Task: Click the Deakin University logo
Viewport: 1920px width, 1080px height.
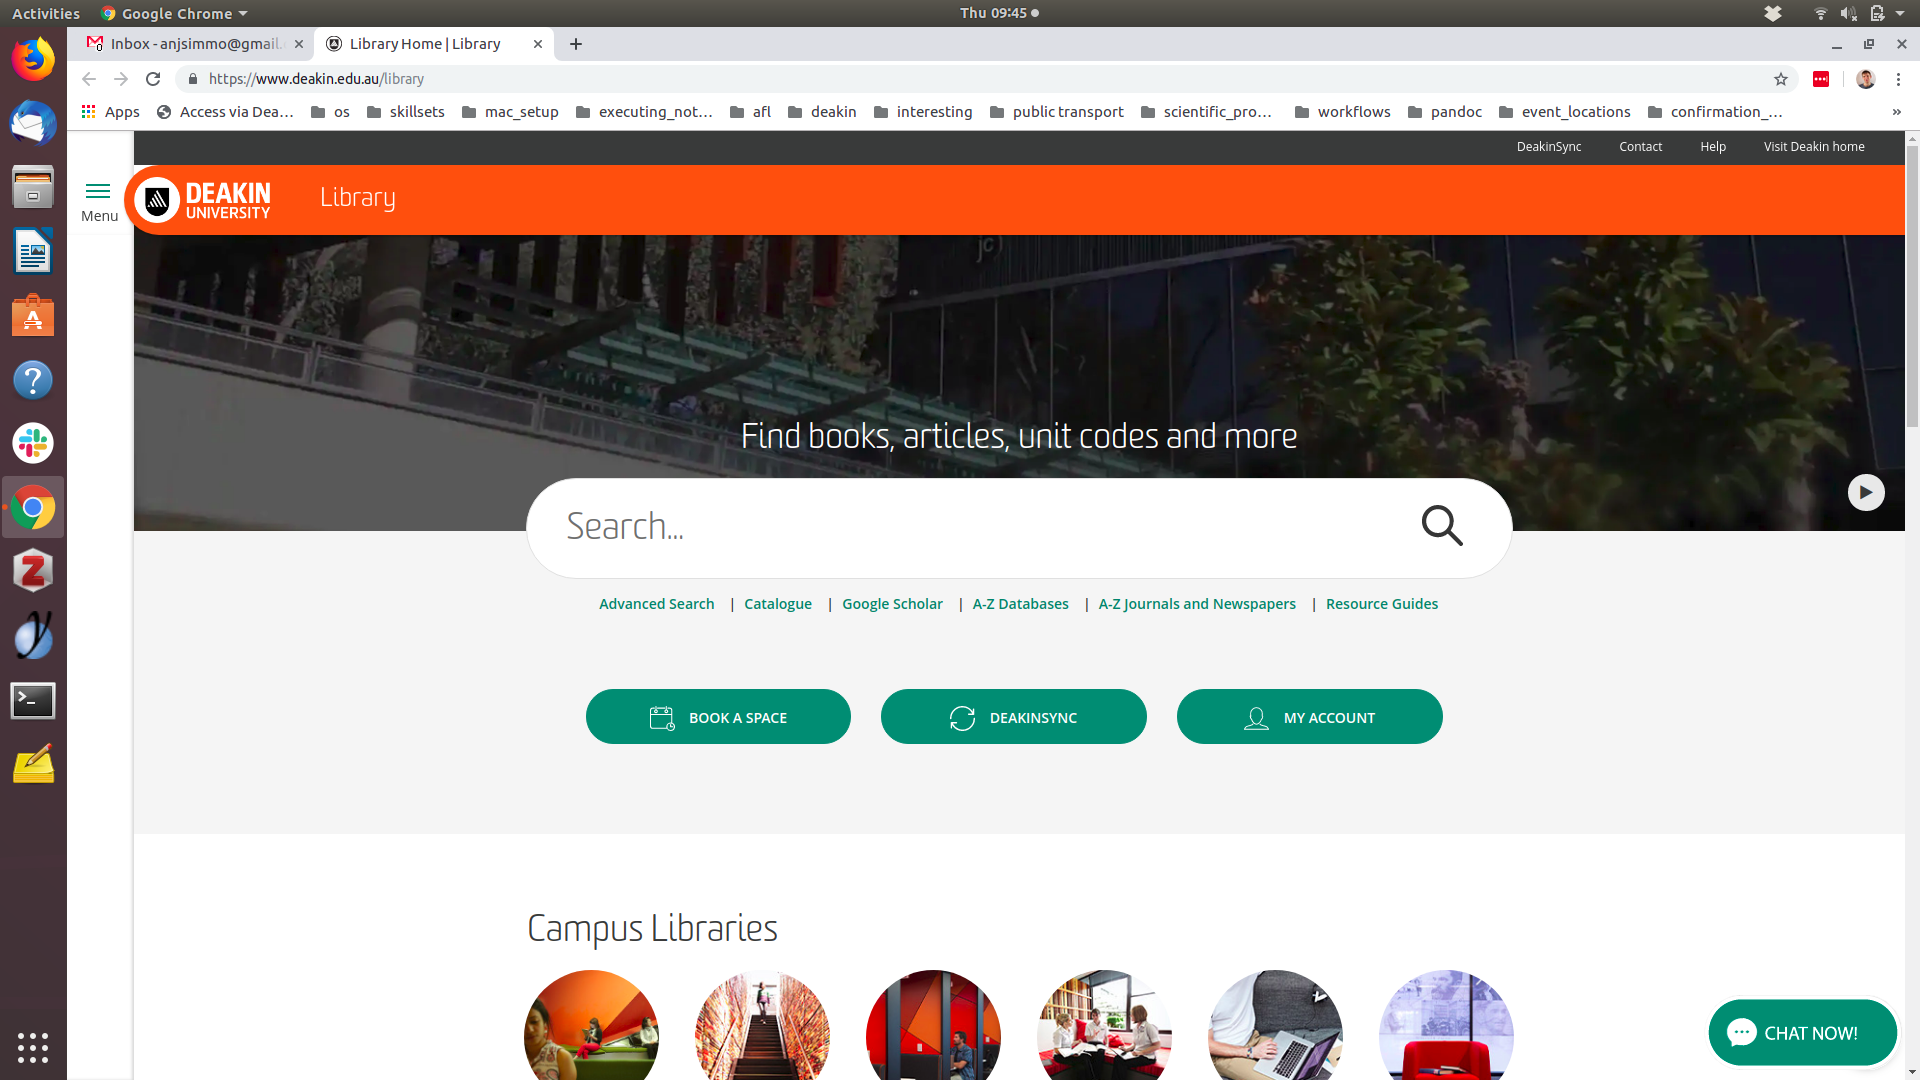Action: click(203, 200)
